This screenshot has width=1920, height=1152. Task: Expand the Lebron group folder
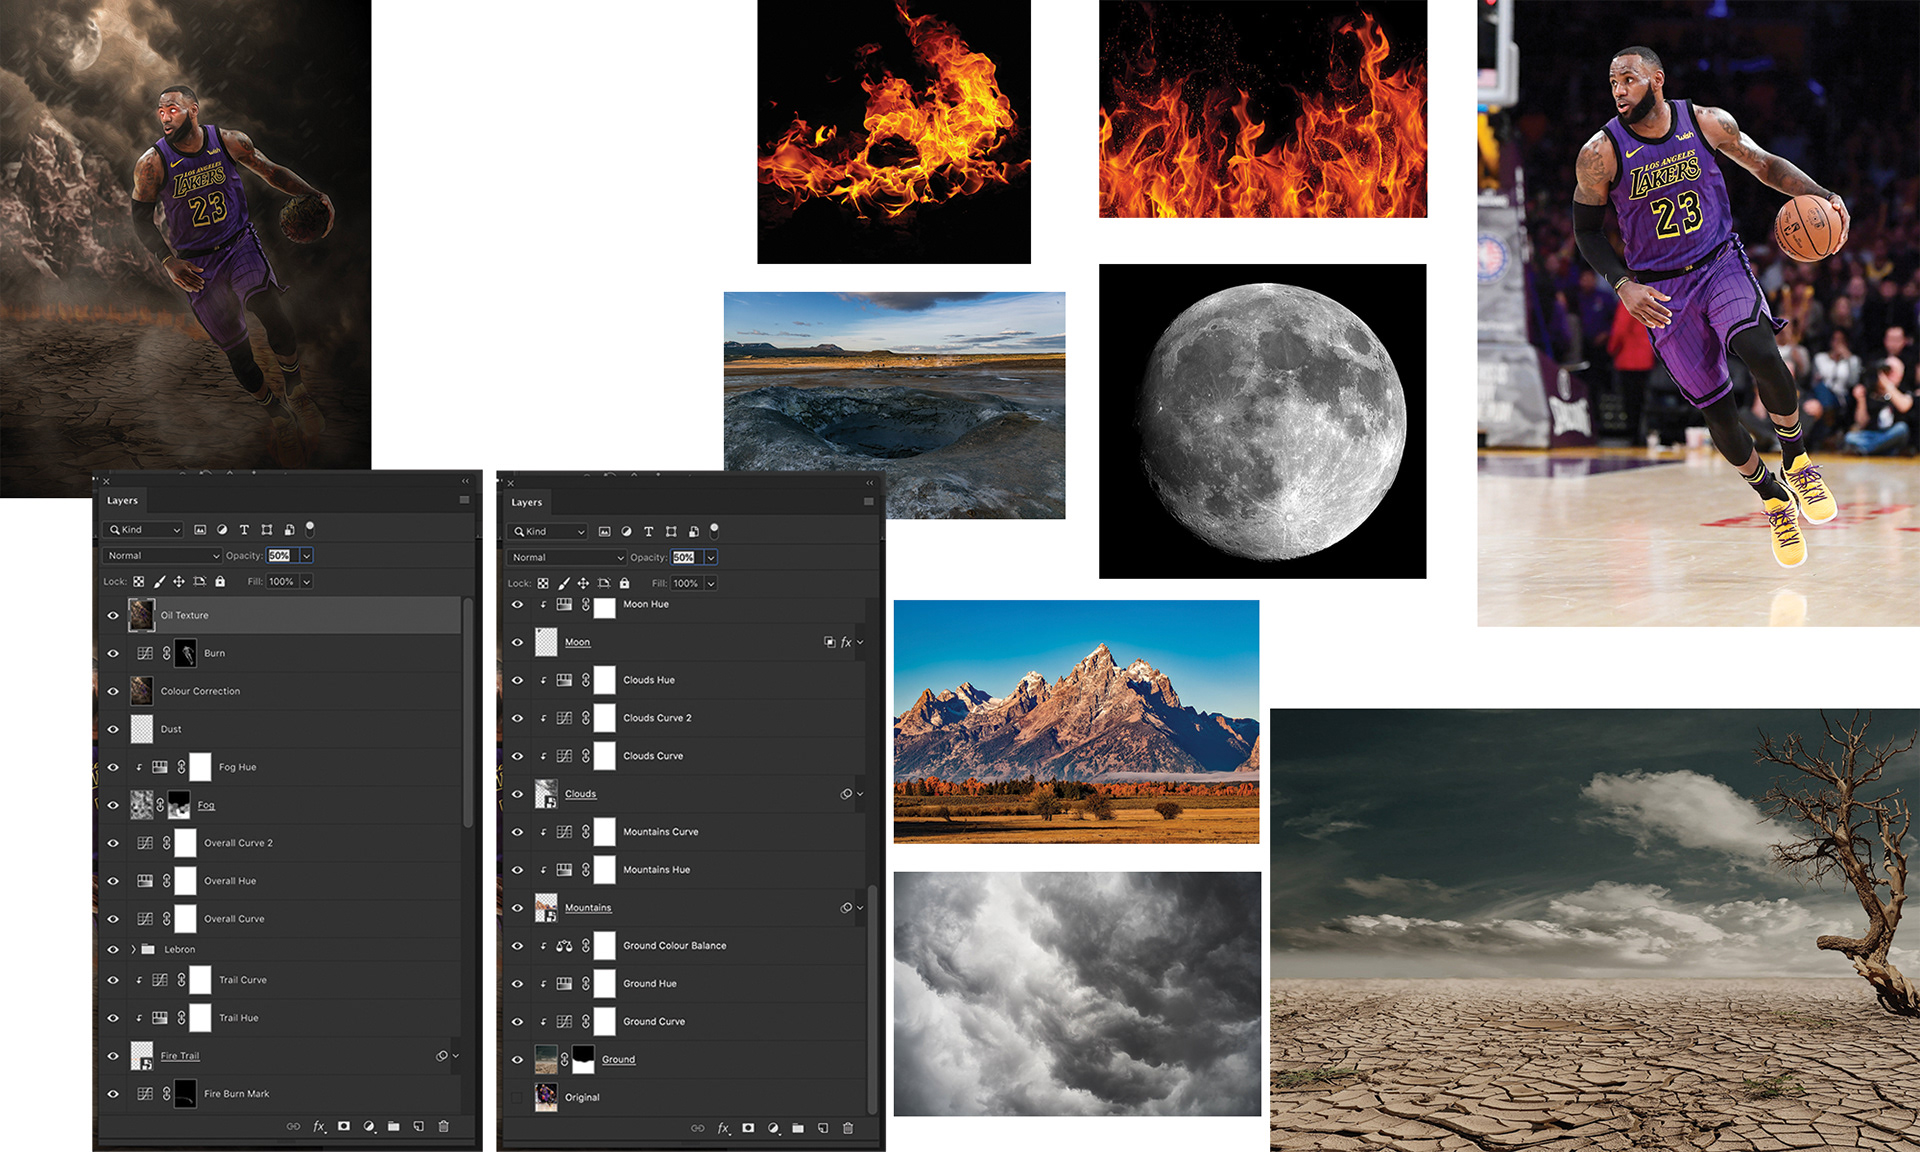(133, 950)
